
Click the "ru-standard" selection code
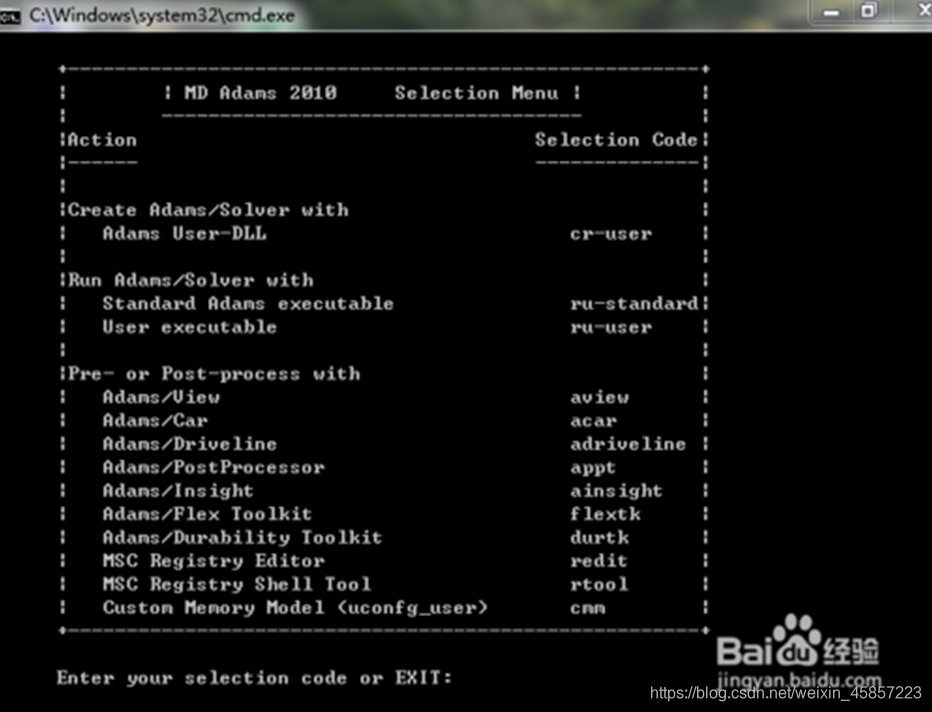point(634,303)
